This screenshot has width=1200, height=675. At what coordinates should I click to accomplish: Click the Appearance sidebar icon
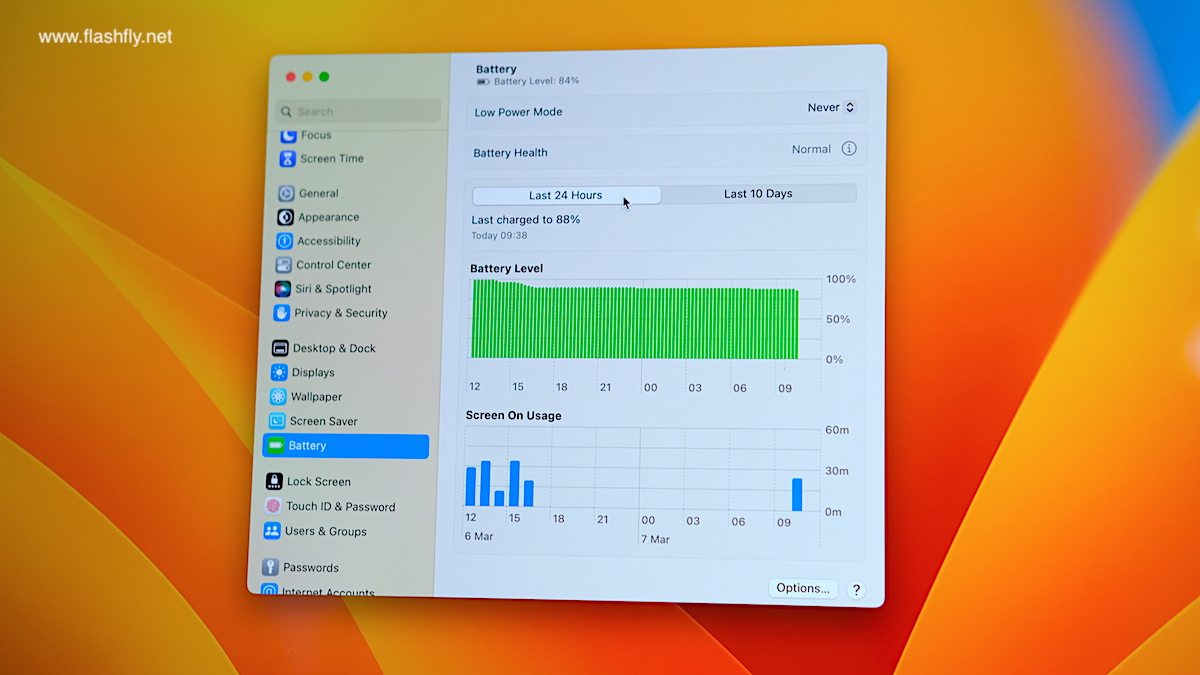285,217
